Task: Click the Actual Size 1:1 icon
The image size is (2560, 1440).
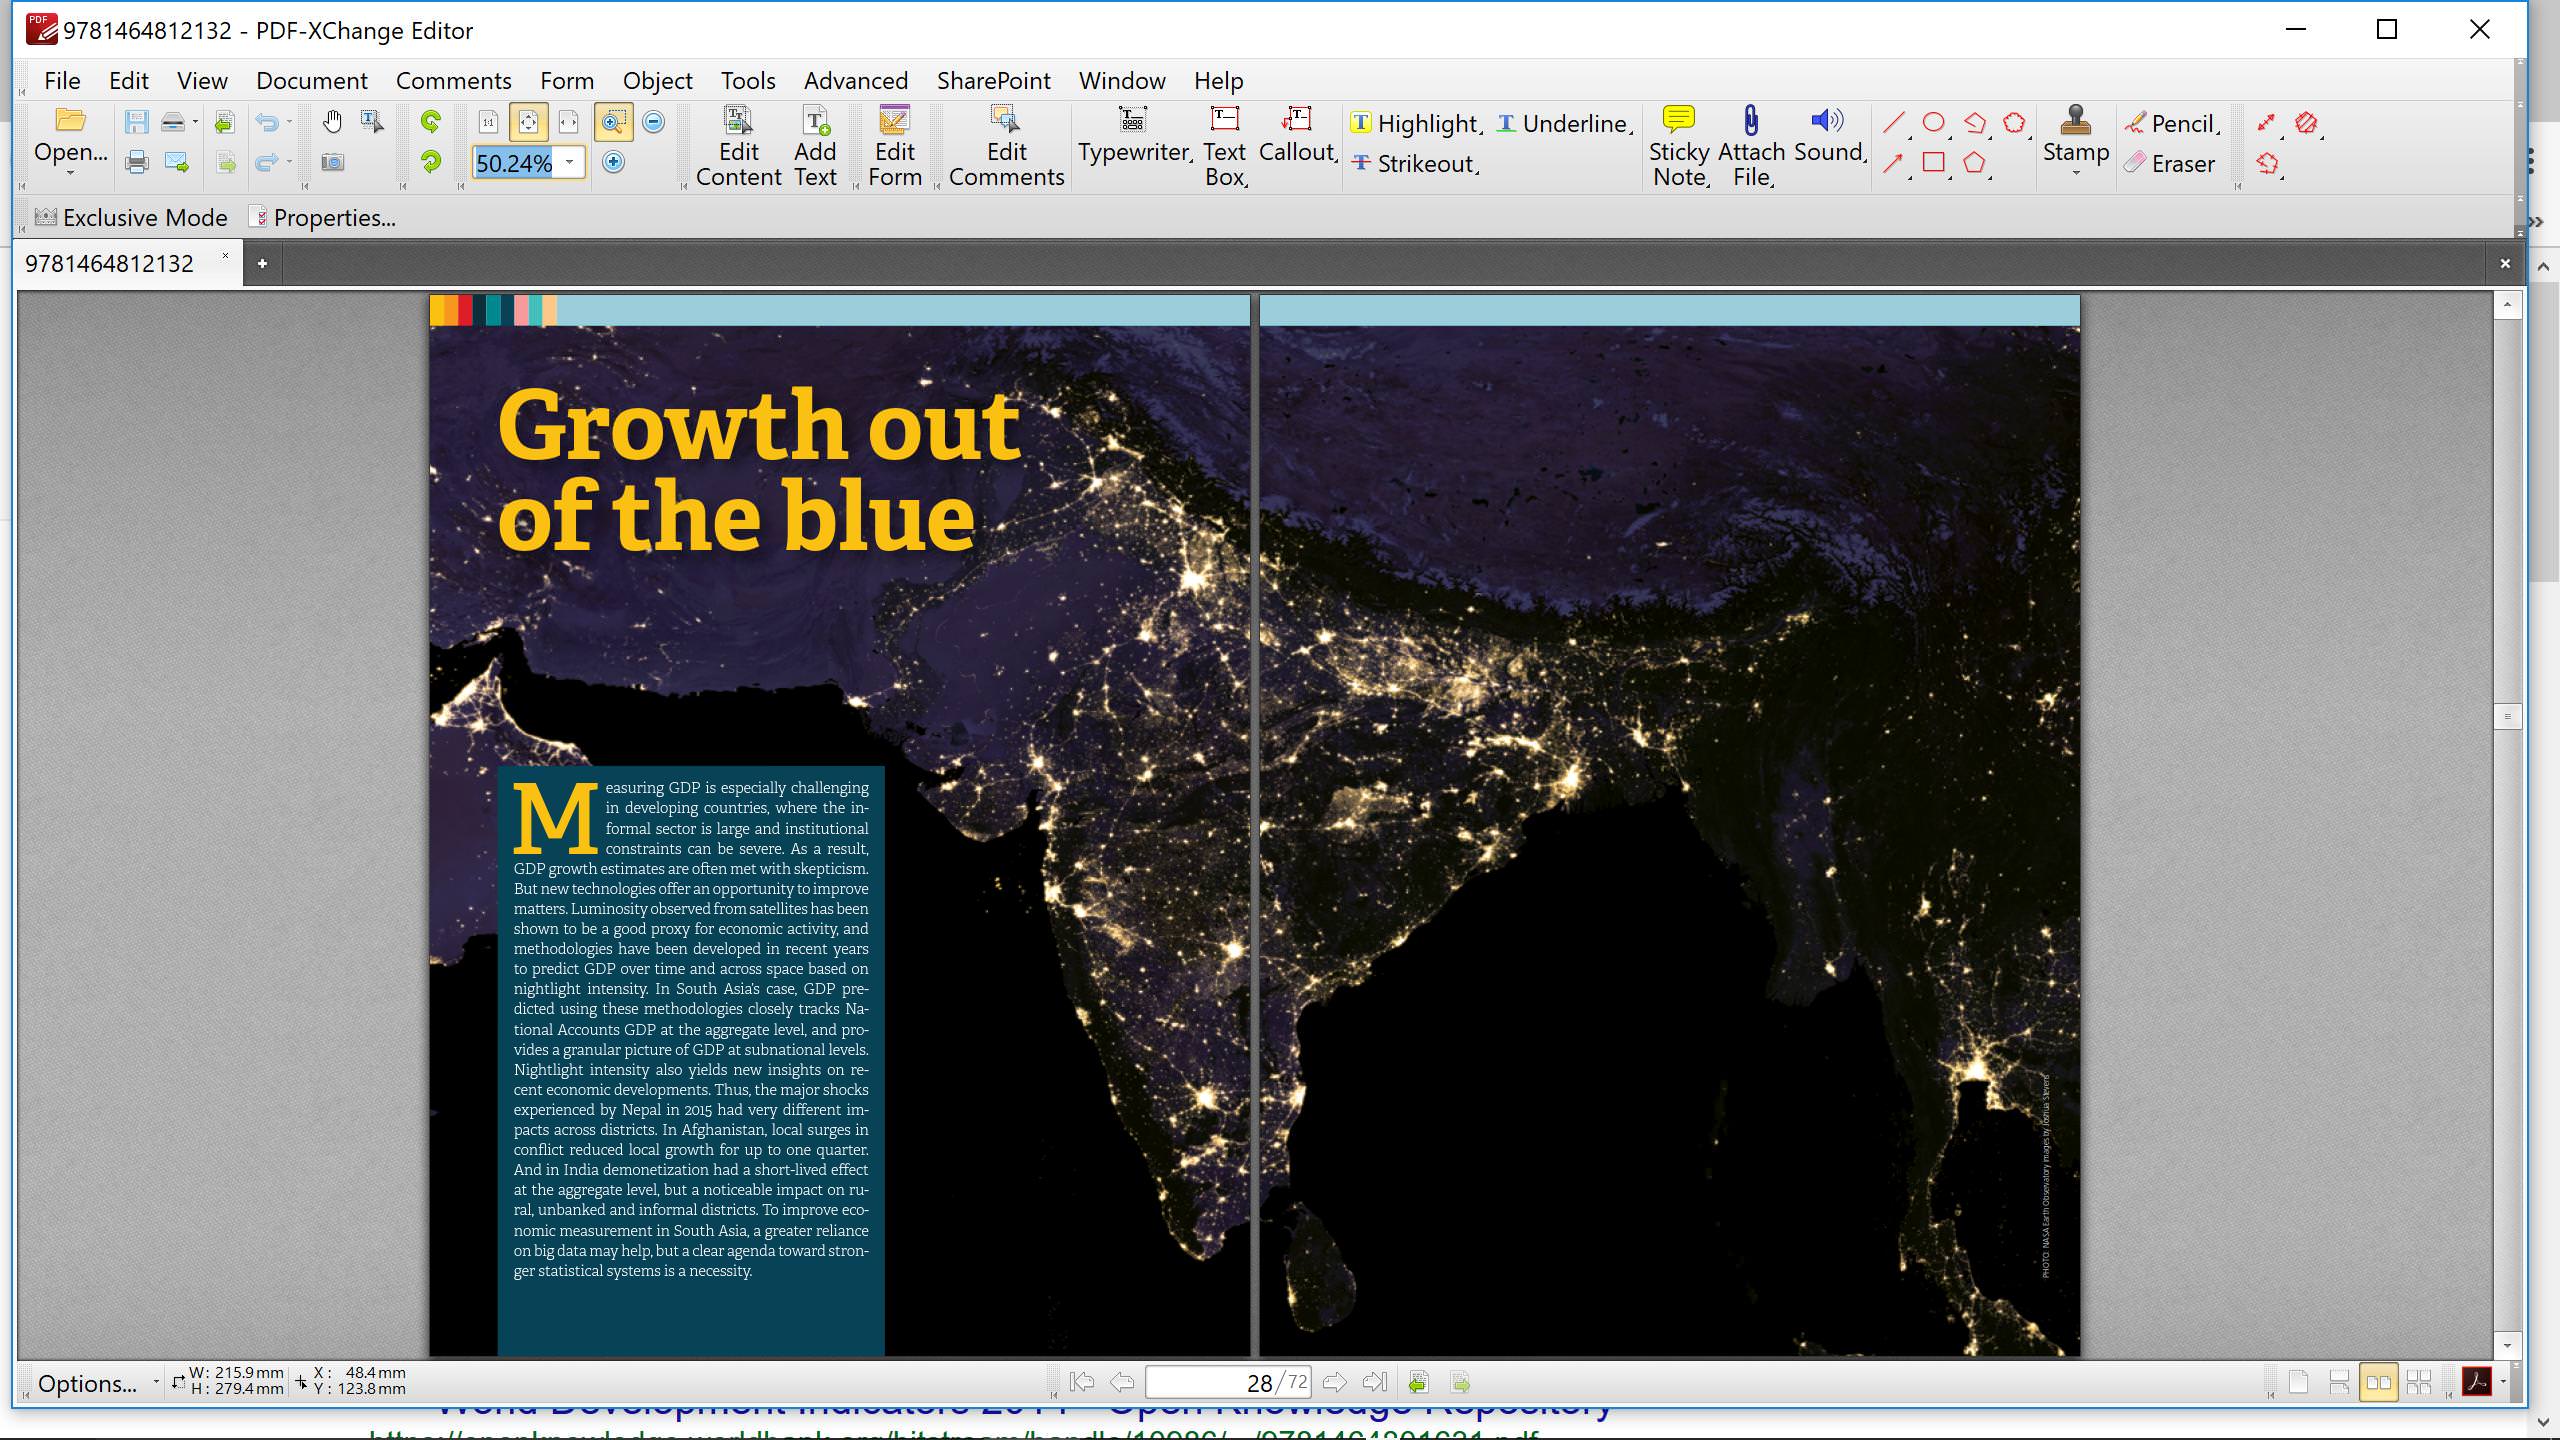Action: pos(488,122)
